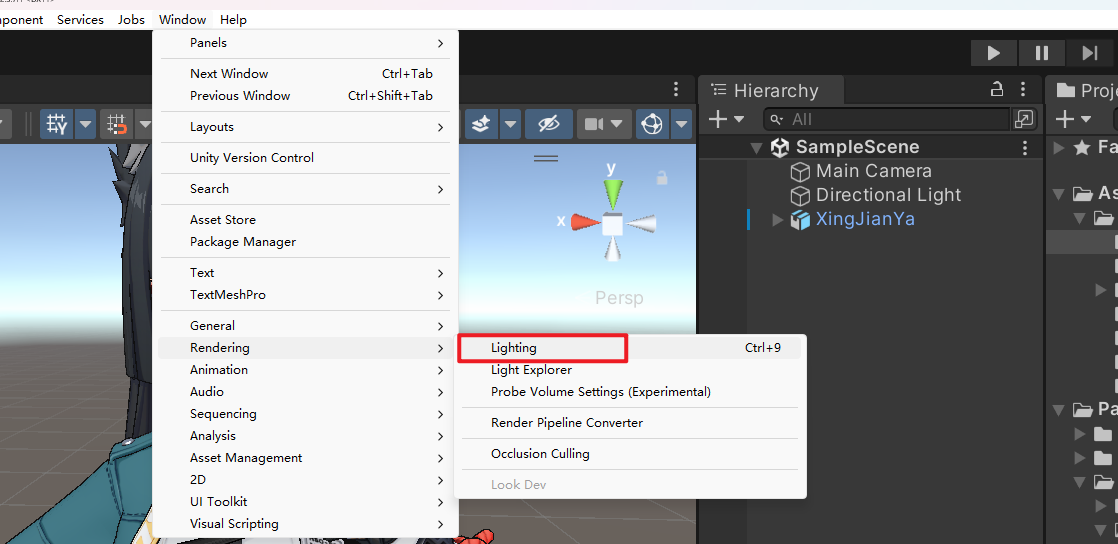Image resolution: width=1118 pixels, height=544 pixels.
Task: Toggle grid snapping magnet icon
Action: coord(117,124)
